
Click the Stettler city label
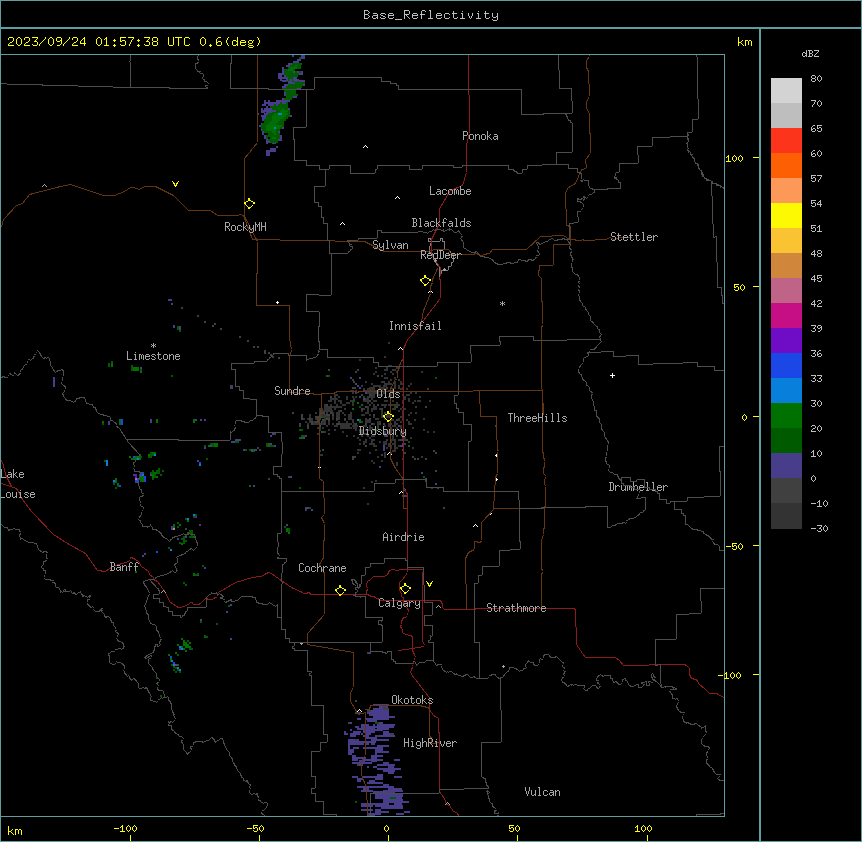[x=634, y=237]
